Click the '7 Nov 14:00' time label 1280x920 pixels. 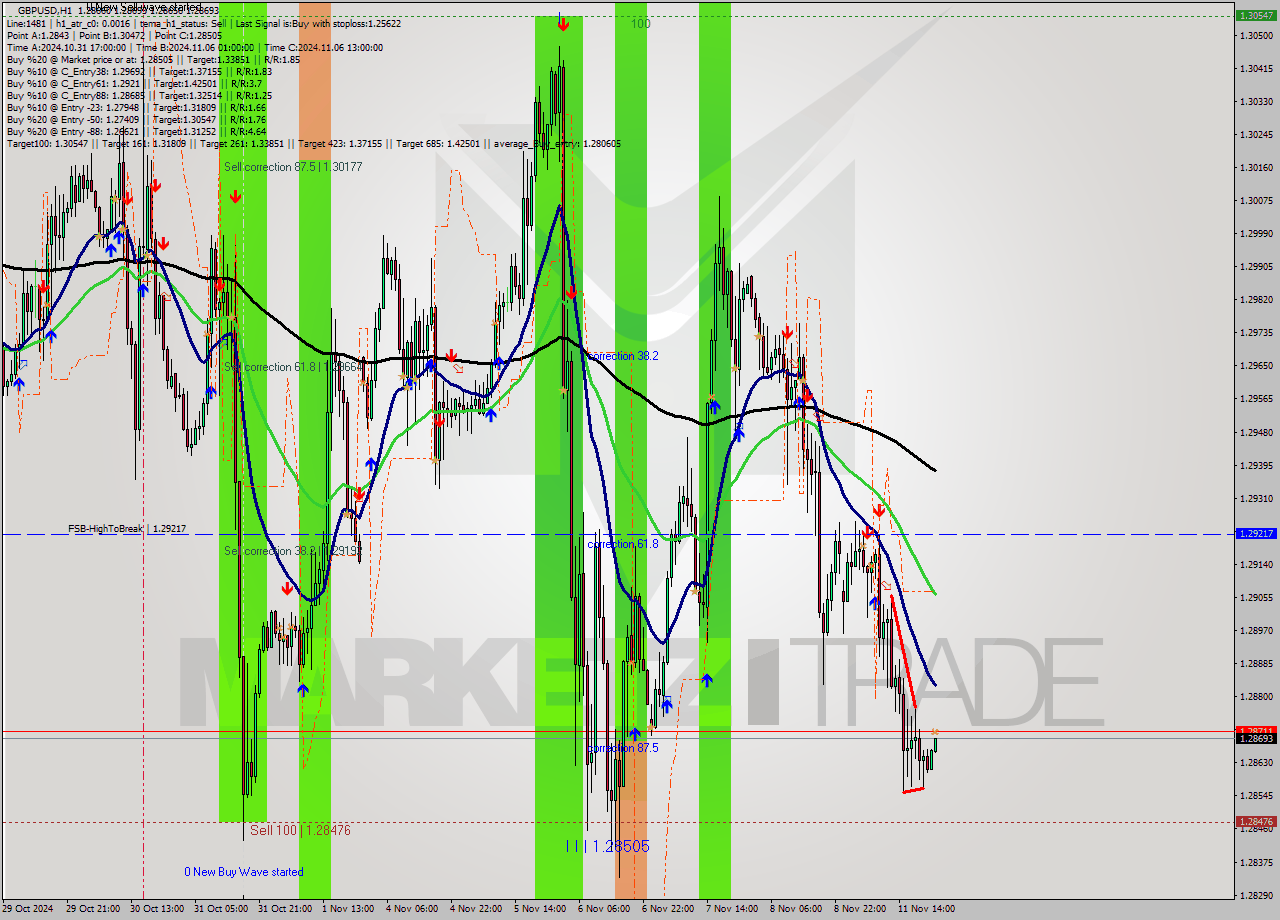(x=732, y=909)
